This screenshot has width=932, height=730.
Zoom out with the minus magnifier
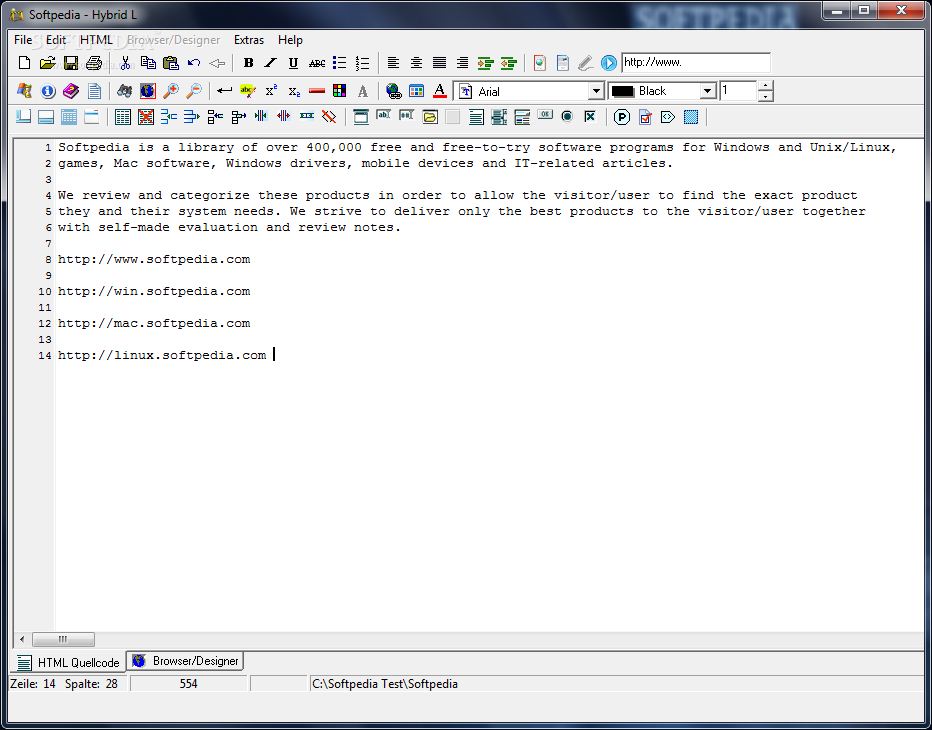(x=194, y=91)
